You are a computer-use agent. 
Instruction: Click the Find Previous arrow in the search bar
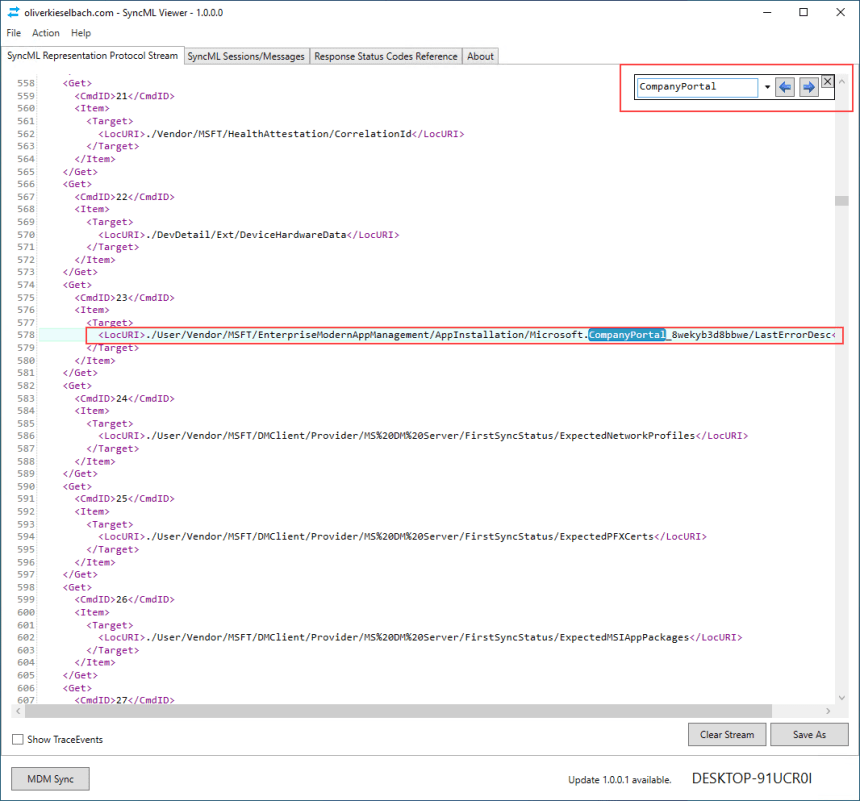(784, 88)
